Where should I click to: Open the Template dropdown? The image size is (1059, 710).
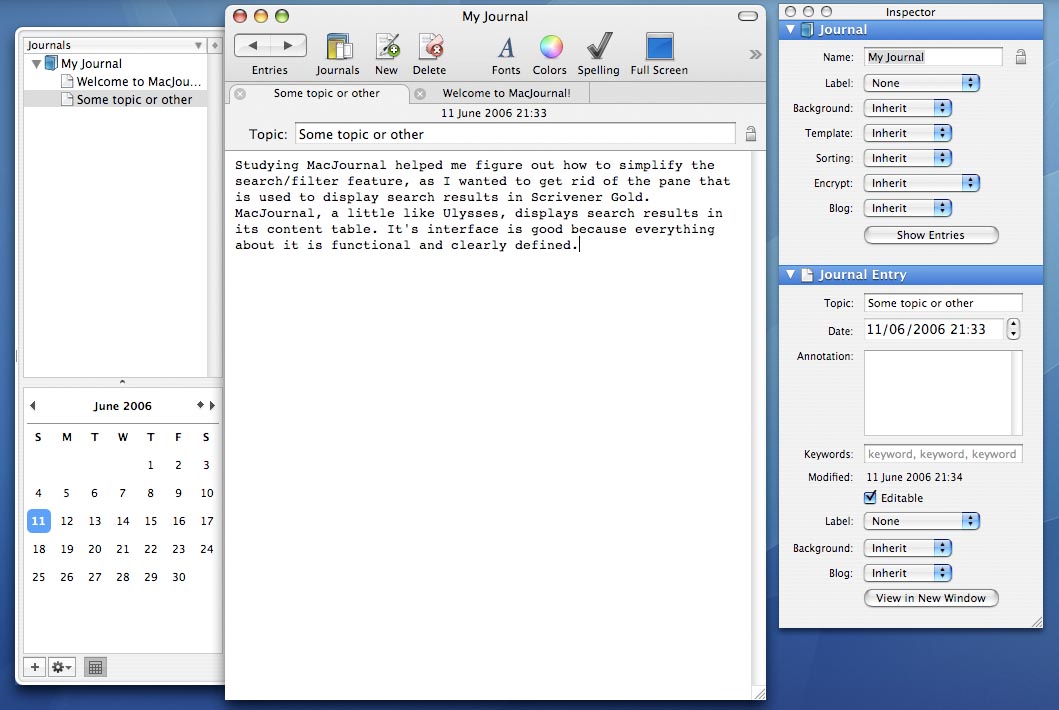pyautogui.click(x=908, y=133)
